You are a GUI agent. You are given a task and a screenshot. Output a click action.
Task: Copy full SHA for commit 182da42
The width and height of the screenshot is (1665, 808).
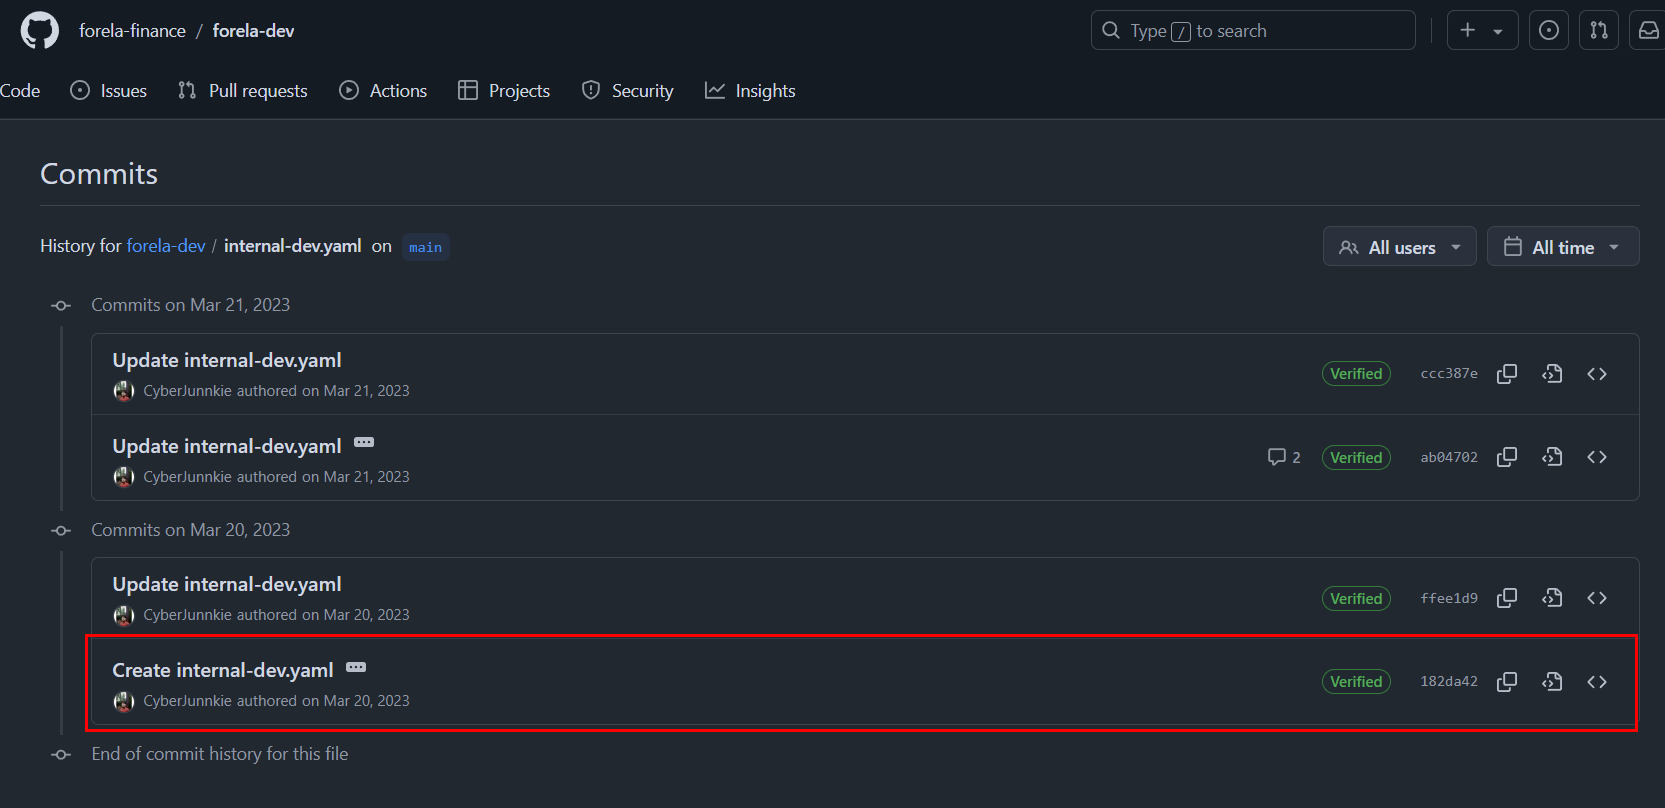tap(1507, 682)
